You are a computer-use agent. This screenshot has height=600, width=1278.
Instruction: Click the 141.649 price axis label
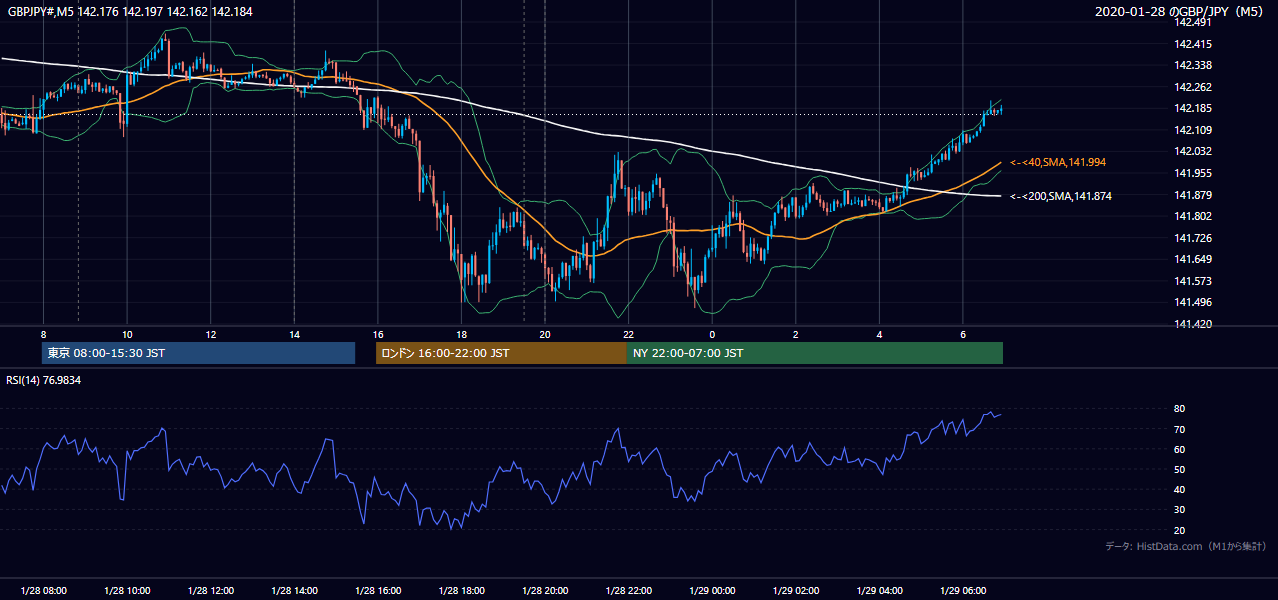click(1192, 259)
